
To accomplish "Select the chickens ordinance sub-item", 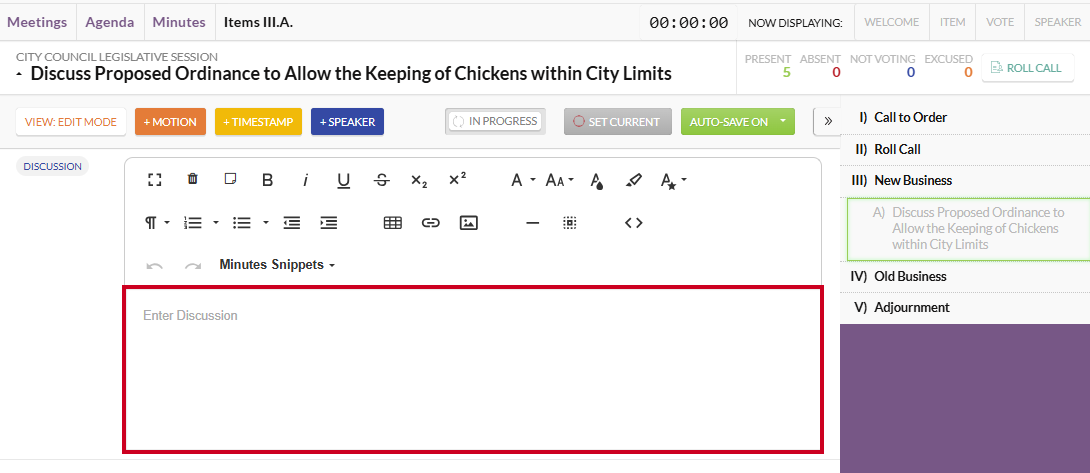I will pos(968,229).
